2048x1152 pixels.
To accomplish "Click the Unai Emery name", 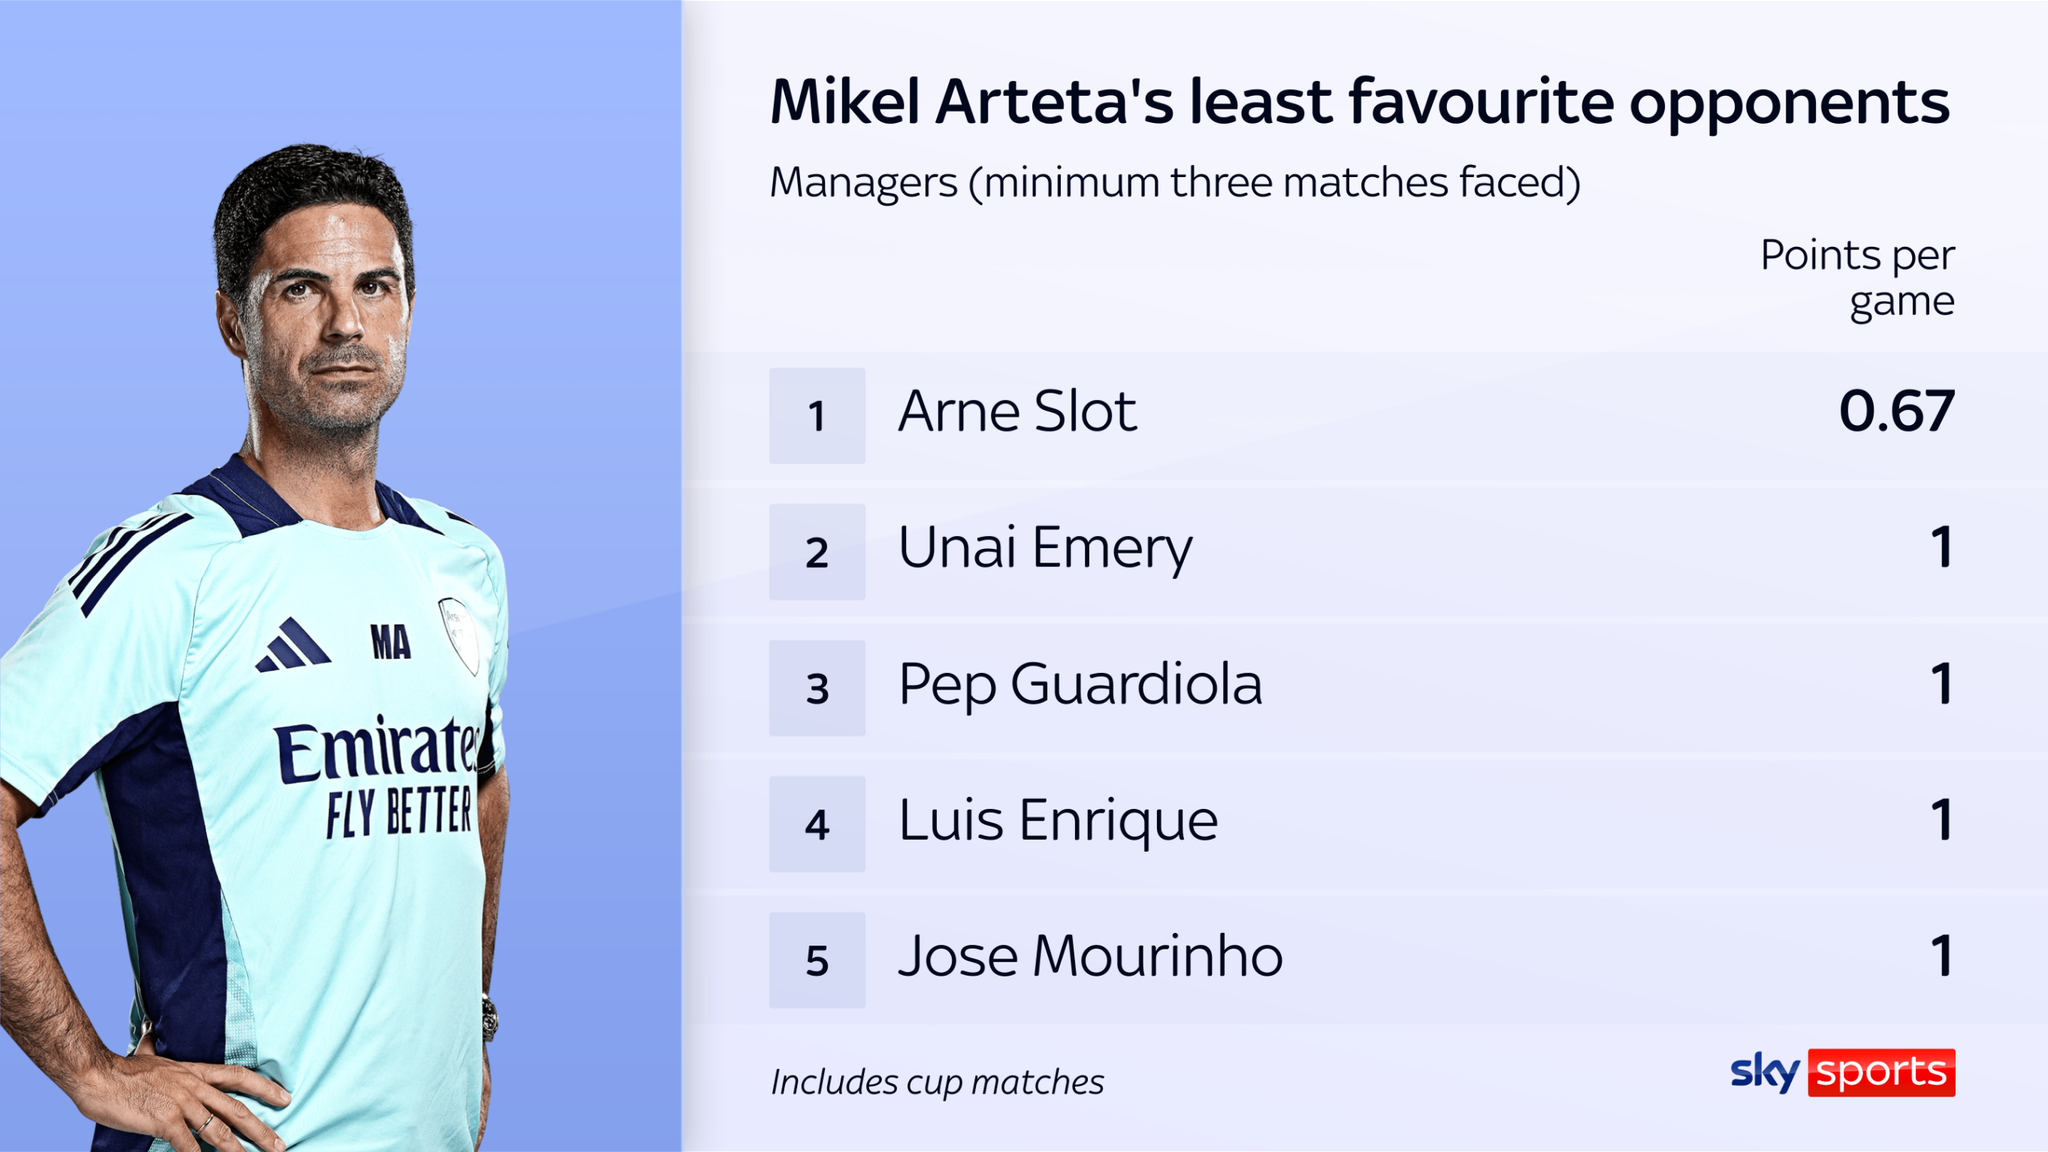I will click(x=1045, y=548).
